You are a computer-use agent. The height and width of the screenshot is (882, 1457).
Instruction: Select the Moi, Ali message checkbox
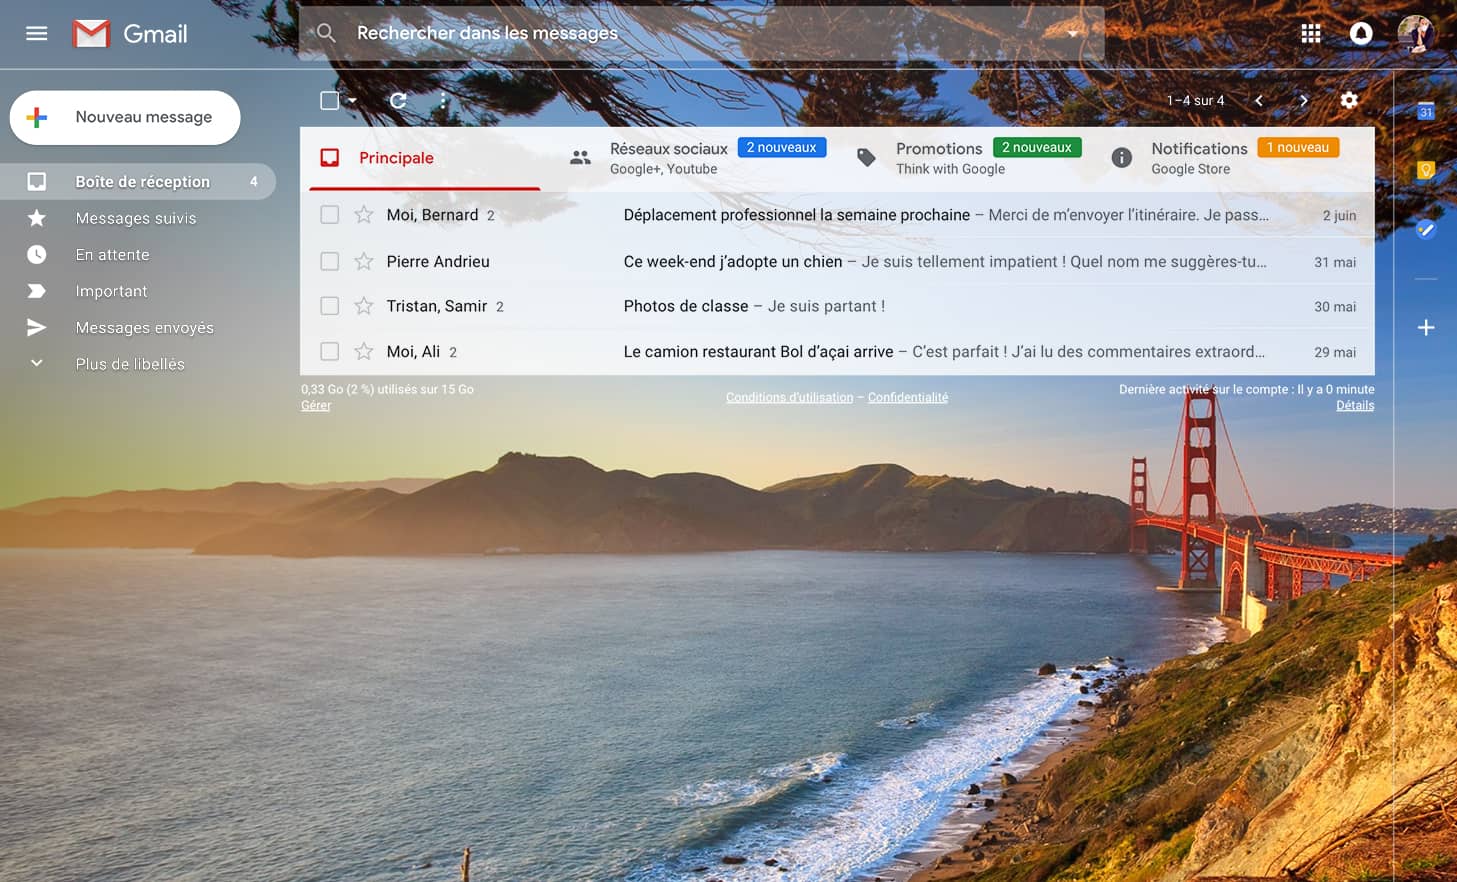pos(329,351)
